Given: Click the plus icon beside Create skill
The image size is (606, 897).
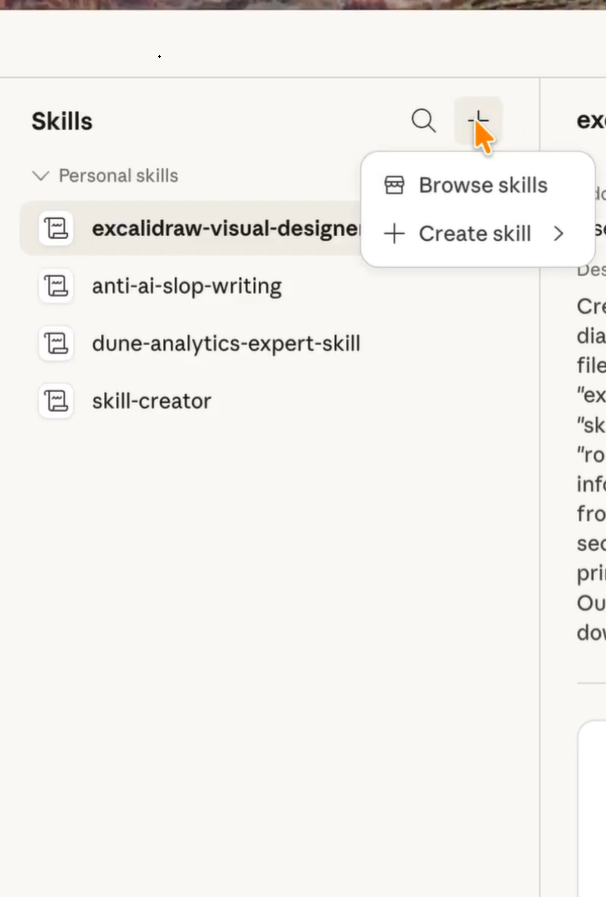Looking at the screenshot, I should click(394, 233).
